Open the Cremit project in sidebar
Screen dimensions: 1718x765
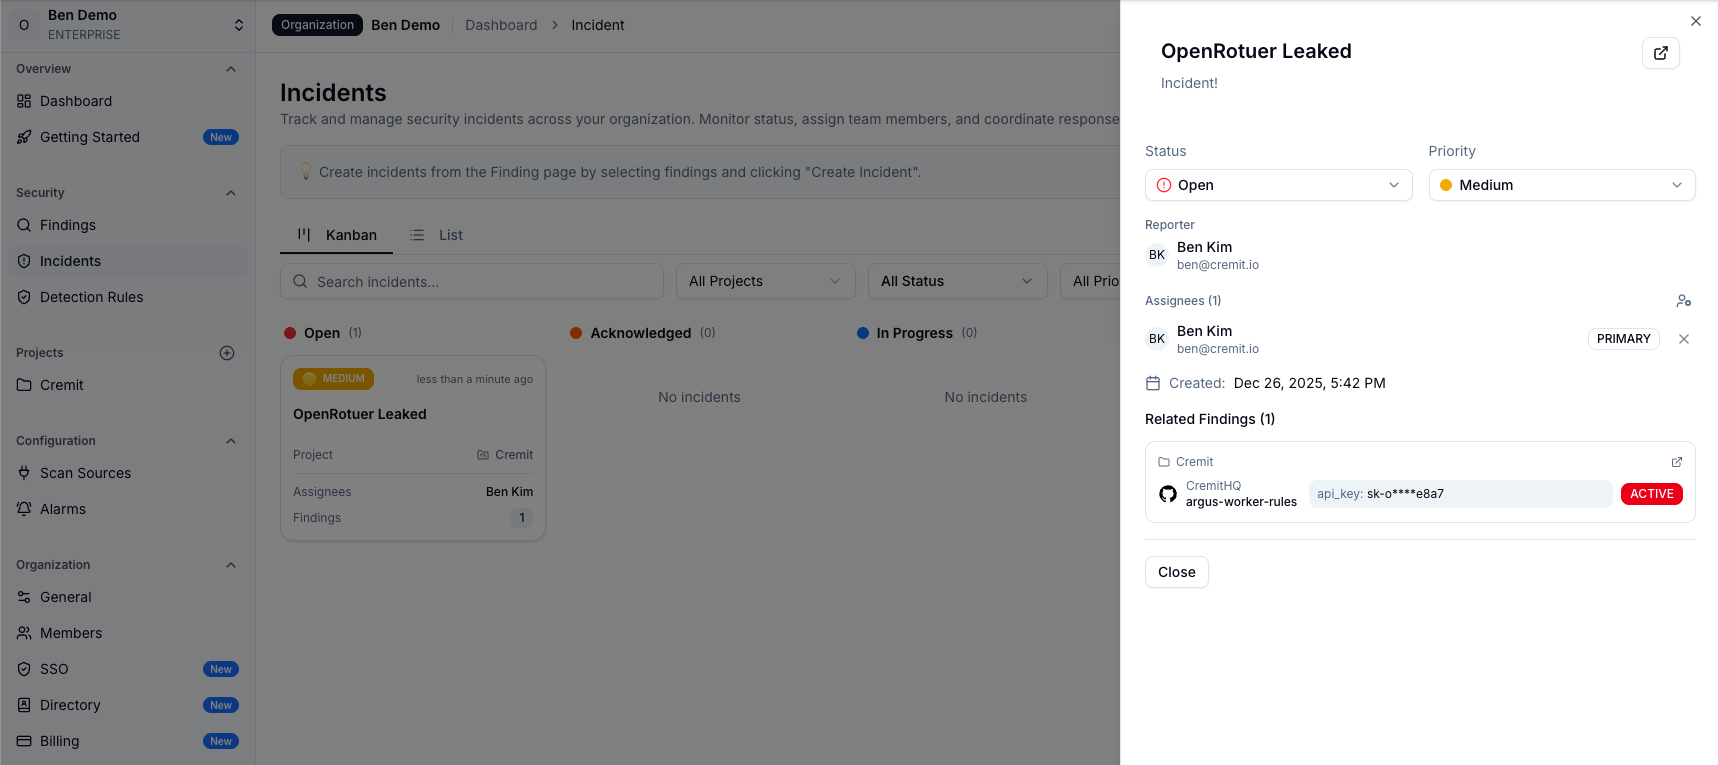[x=127, y=385]
